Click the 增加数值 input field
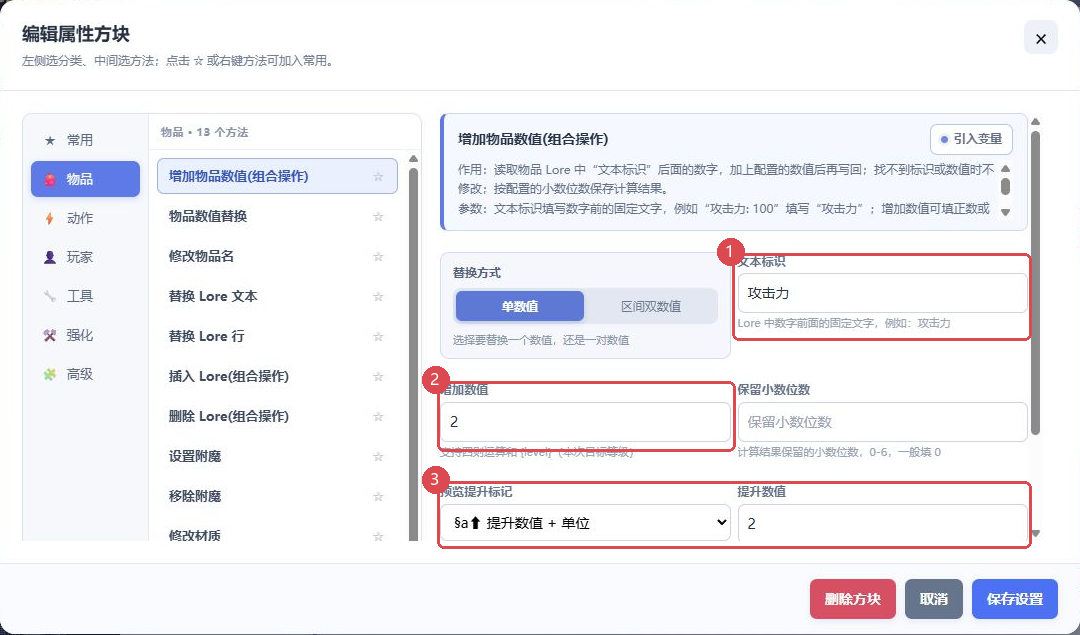The height and width of the screenshot is (635, 1080). tap(585, 421)
